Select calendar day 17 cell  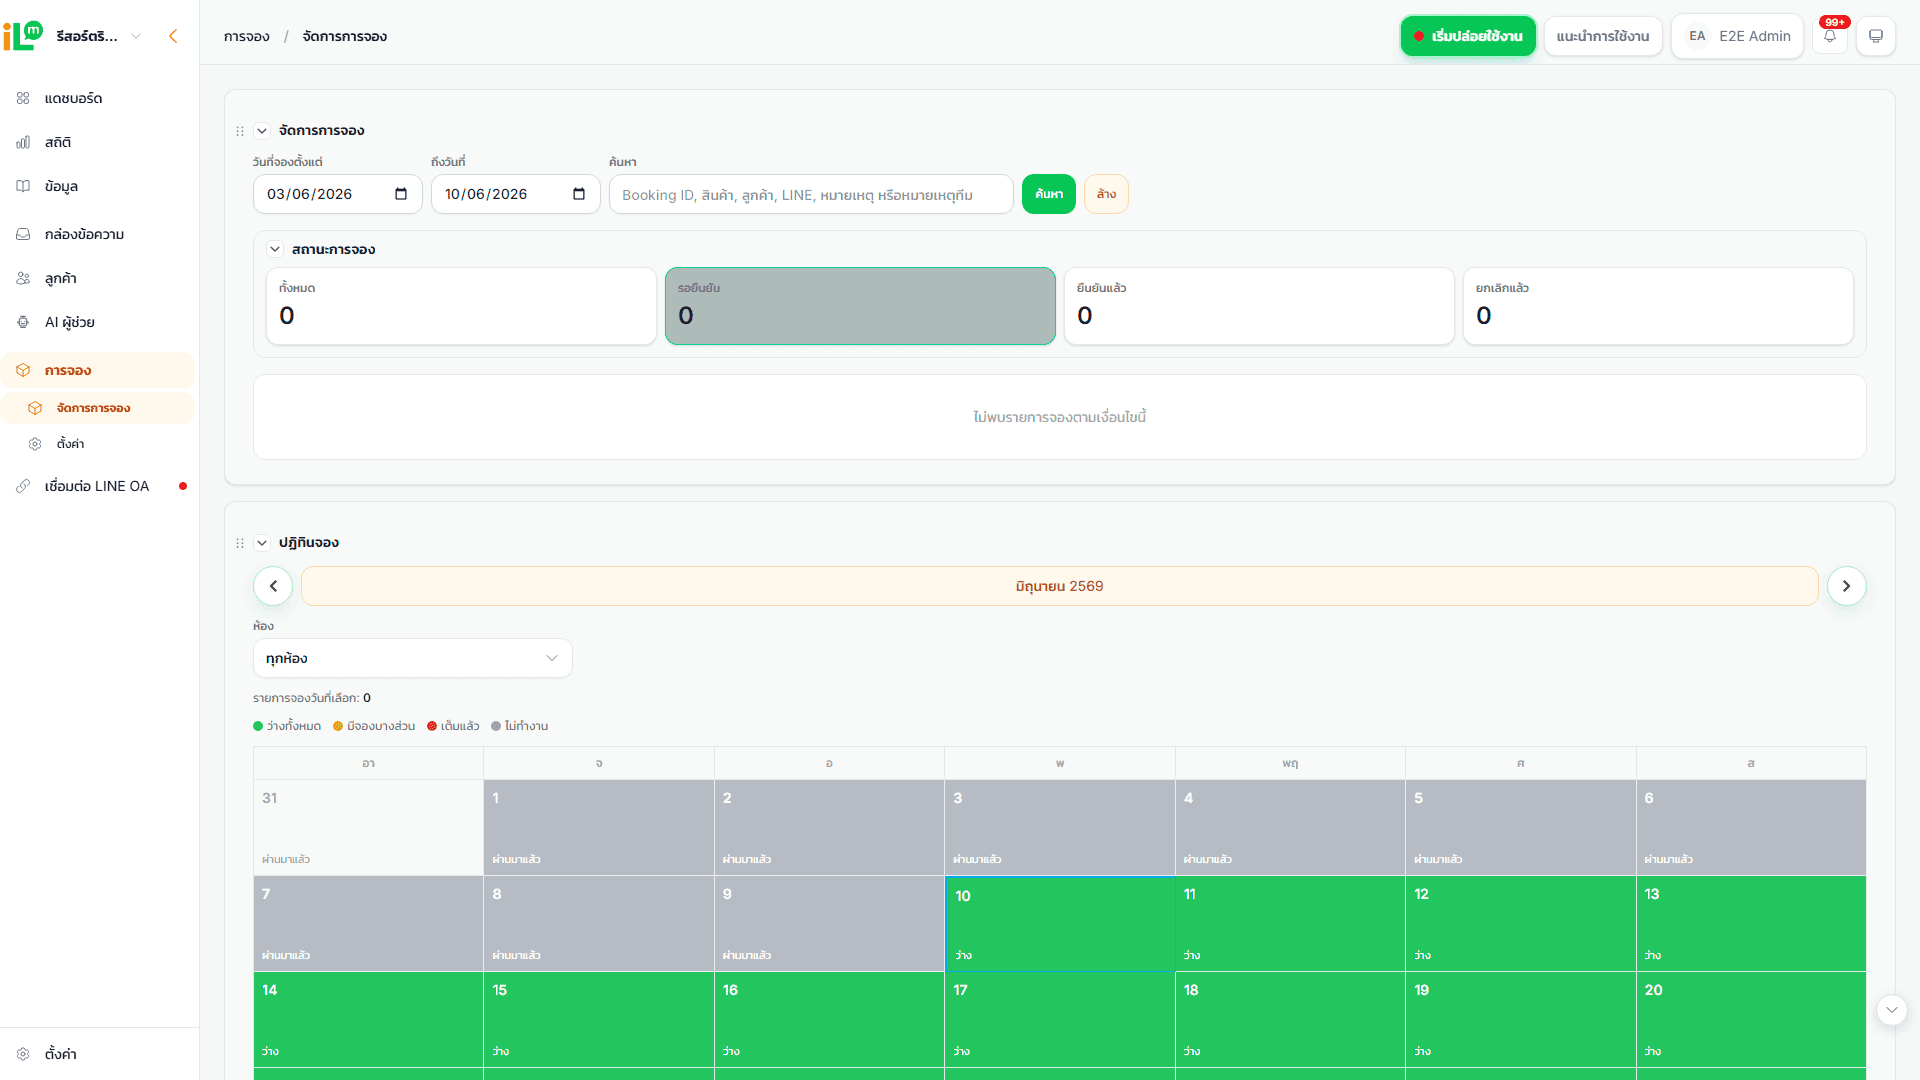(1060, 1020)
